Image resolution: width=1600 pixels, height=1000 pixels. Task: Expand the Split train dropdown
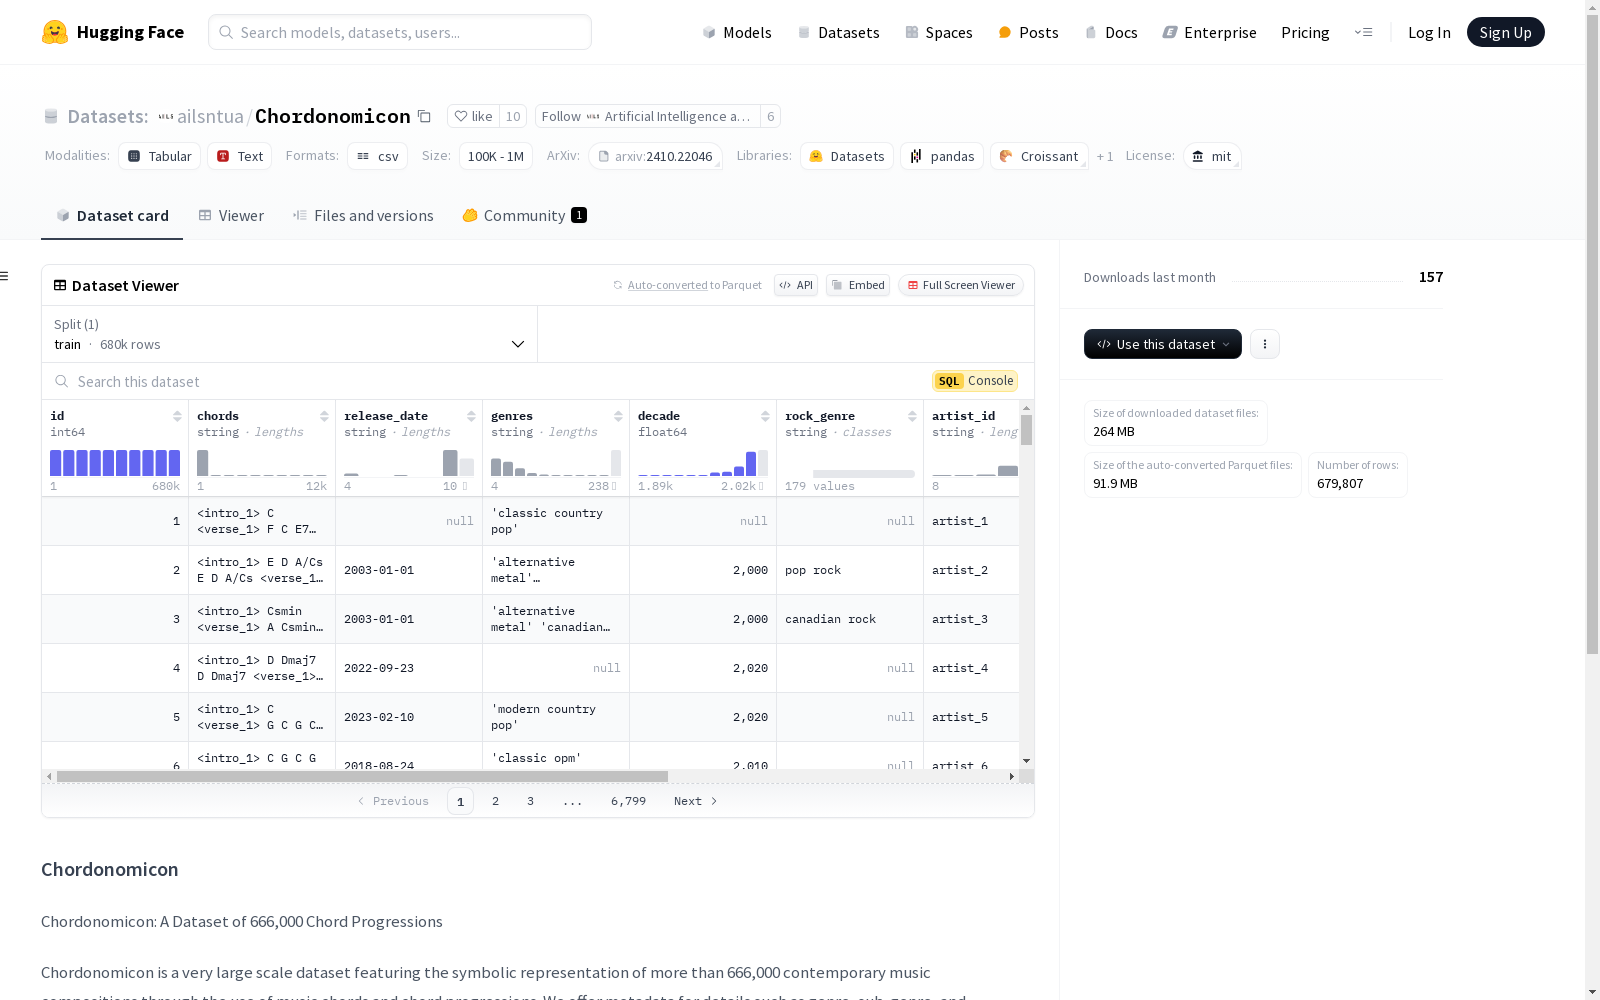coord(290,334)
